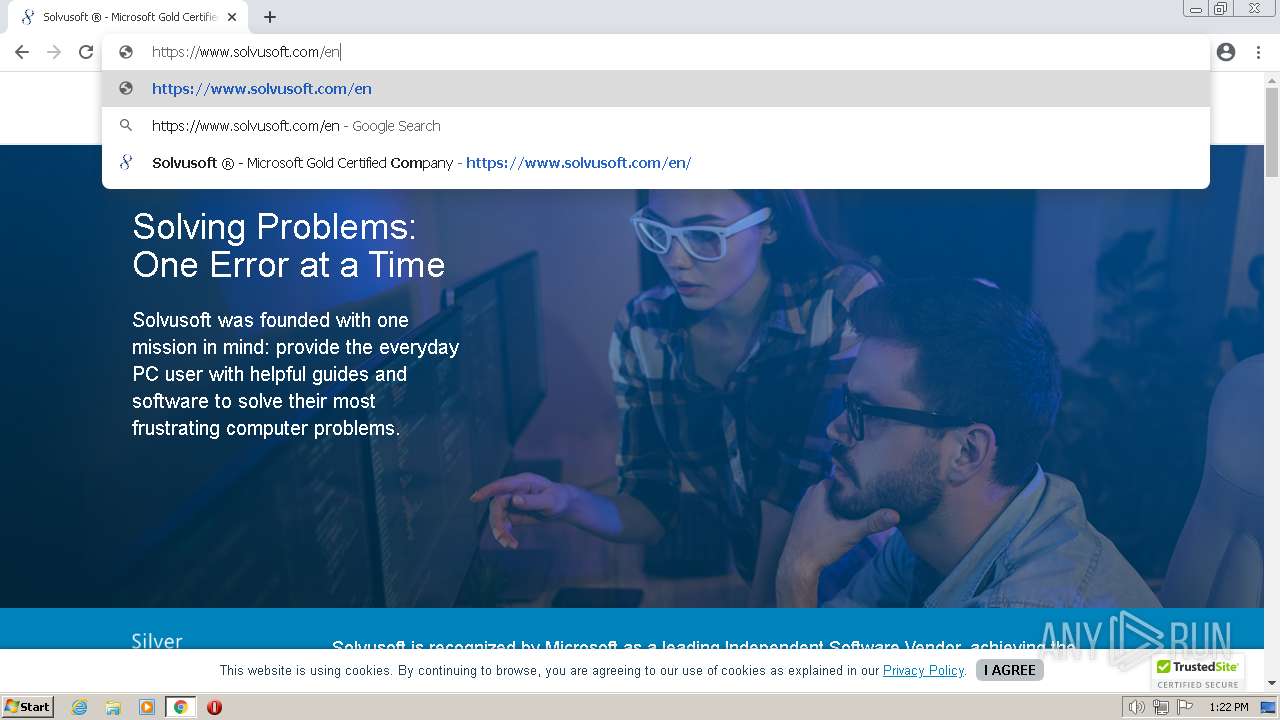Reload the Solvusoft page
Image resolution: width=1280 pixels, height=720 pixels.
tap(86, 52)
